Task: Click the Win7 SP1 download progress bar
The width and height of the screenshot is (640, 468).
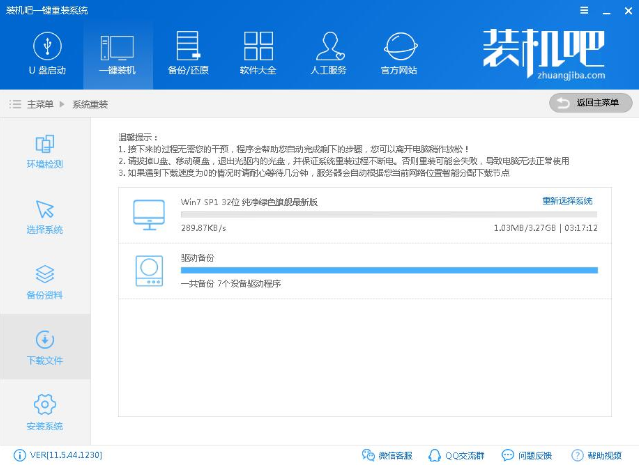Action: click(x=388, y=214)
